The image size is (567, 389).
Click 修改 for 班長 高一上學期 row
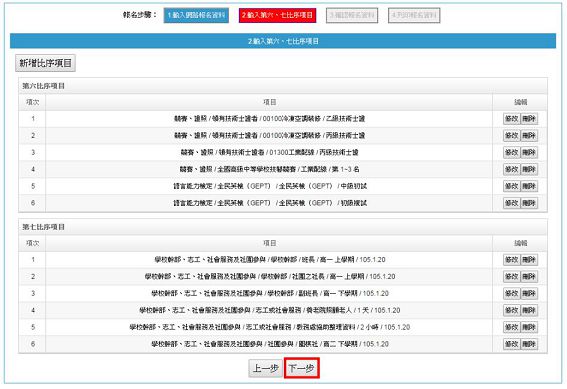point(511,260)
